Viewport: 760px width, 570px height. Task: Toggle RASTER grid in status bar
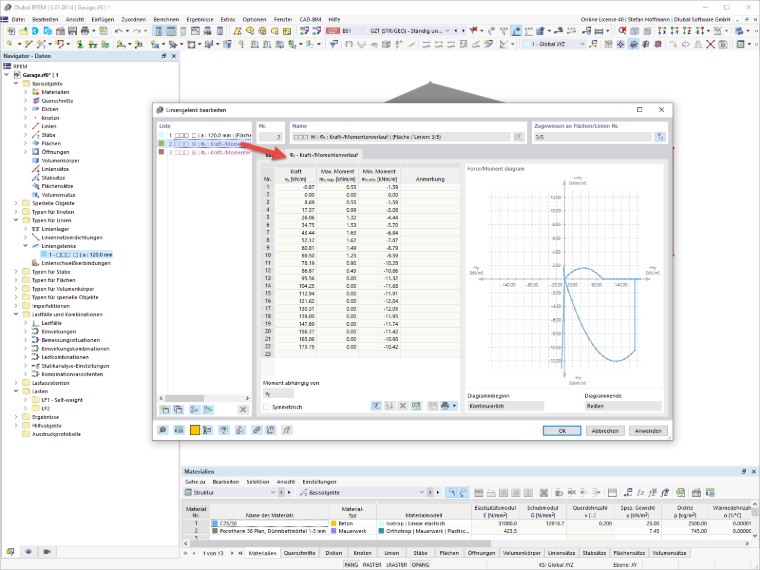point(372,565)
